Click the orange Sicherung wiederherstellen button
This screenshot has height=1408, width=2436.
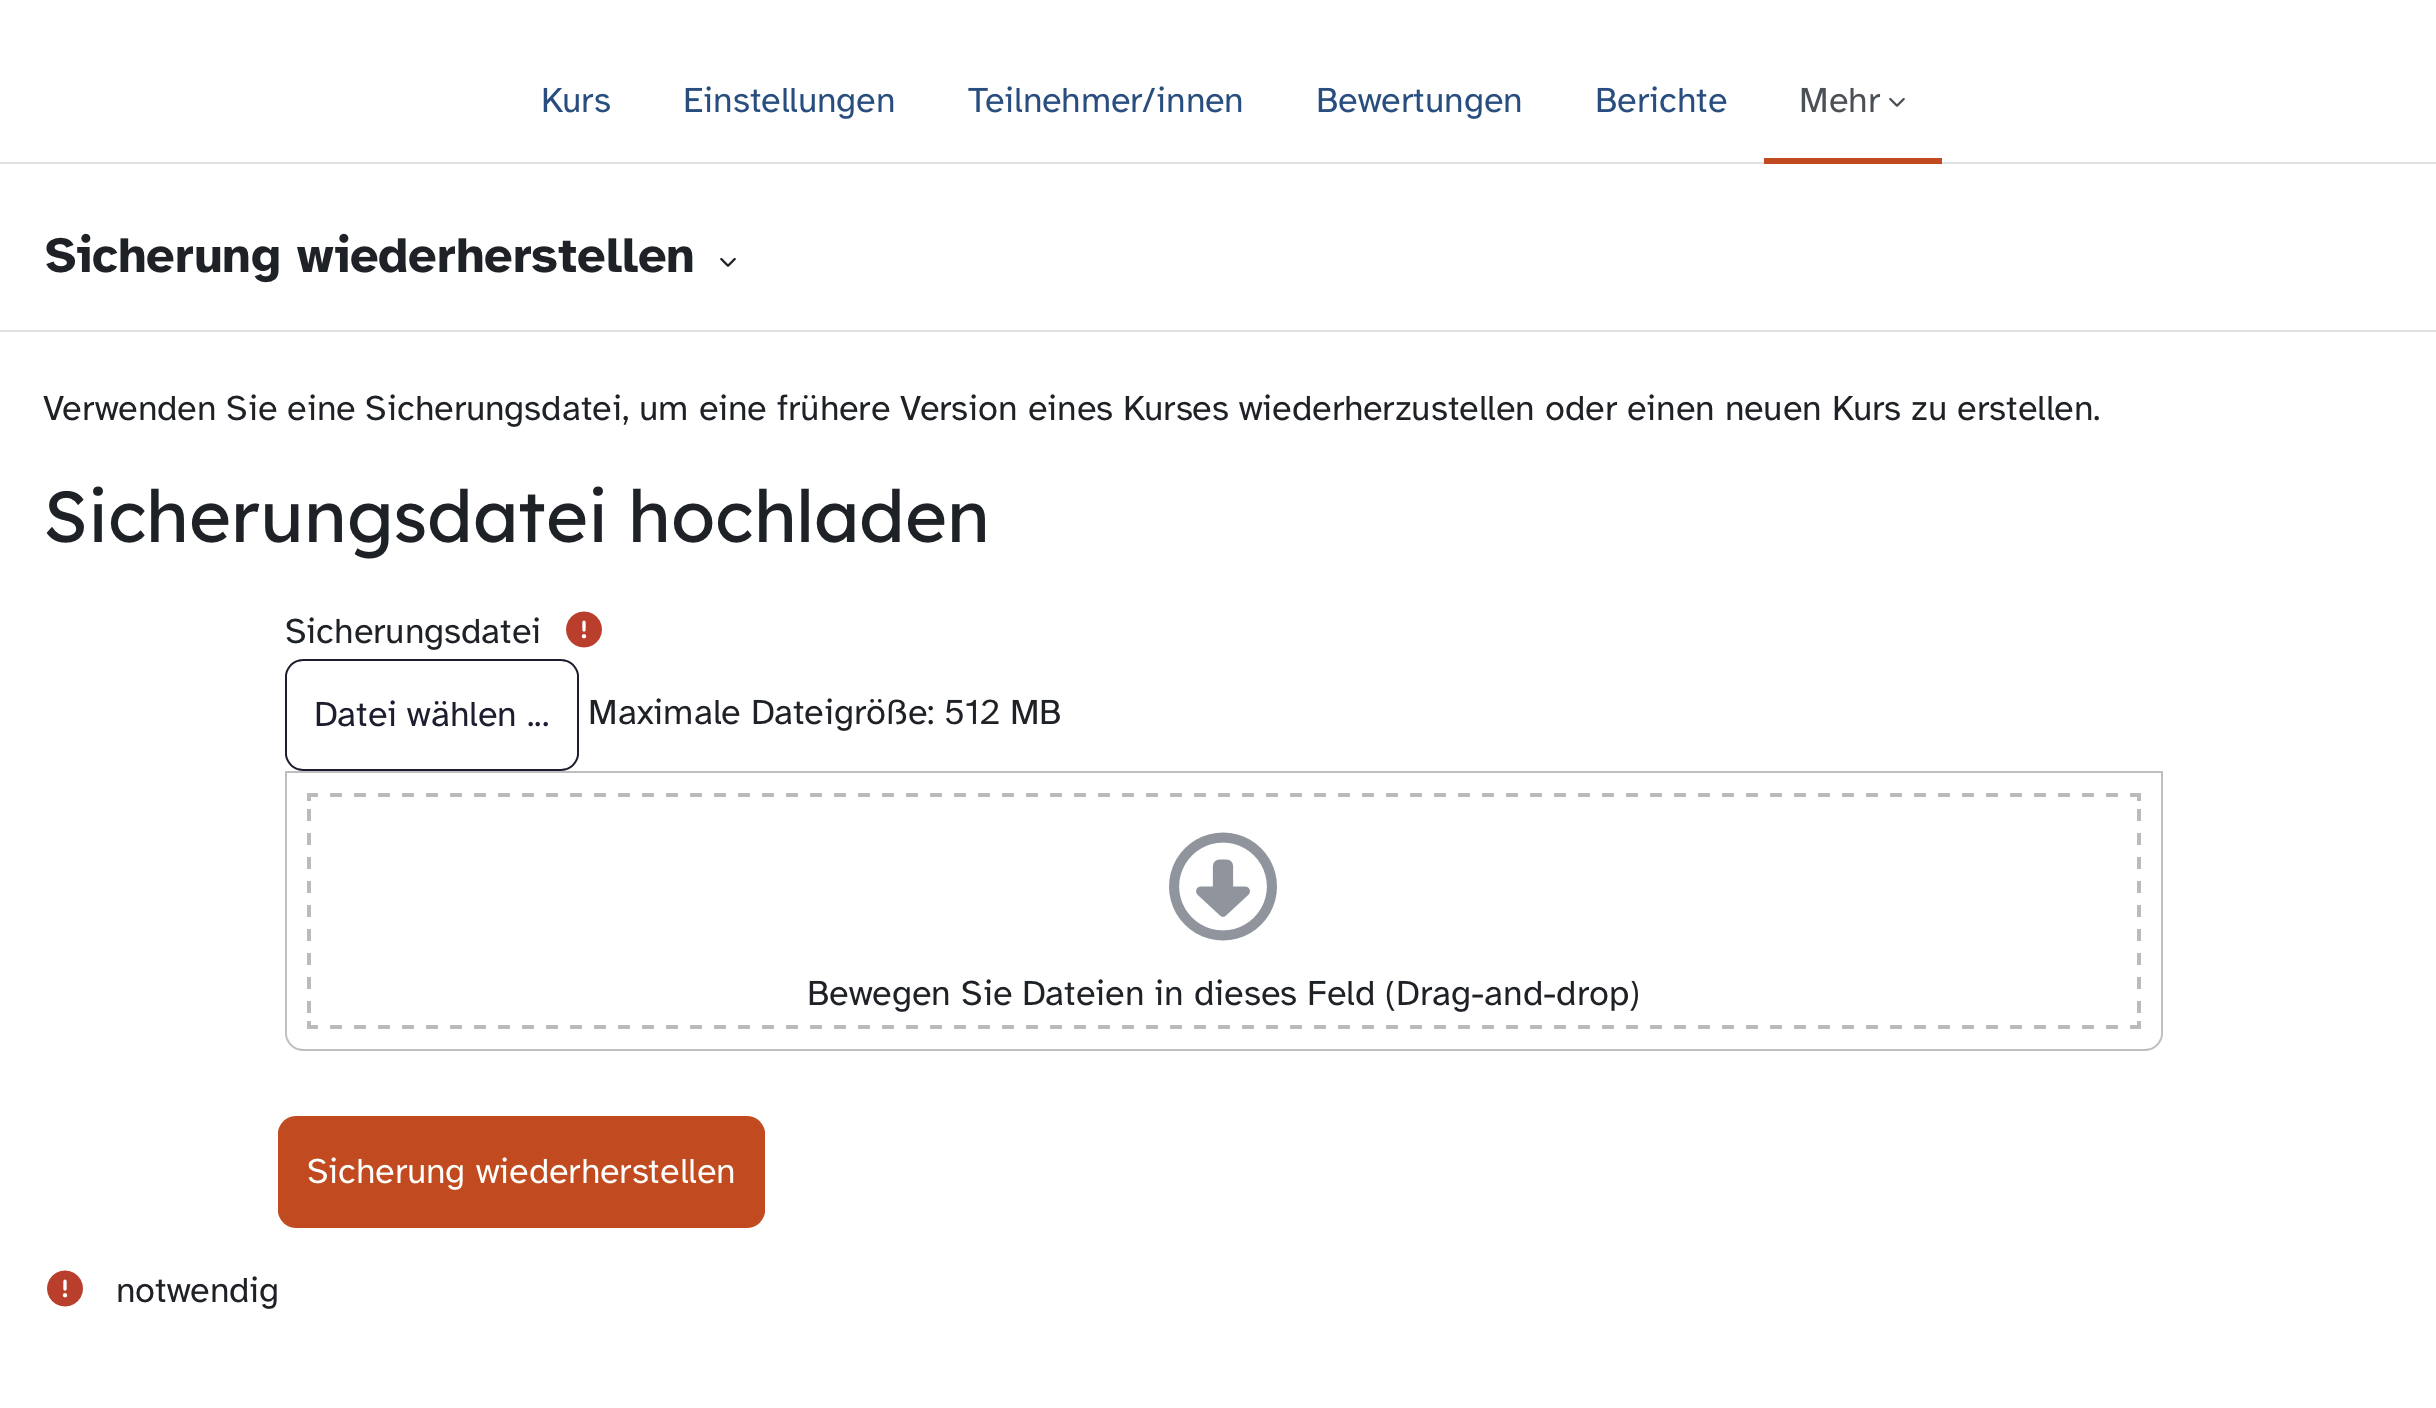[521, 1171]
